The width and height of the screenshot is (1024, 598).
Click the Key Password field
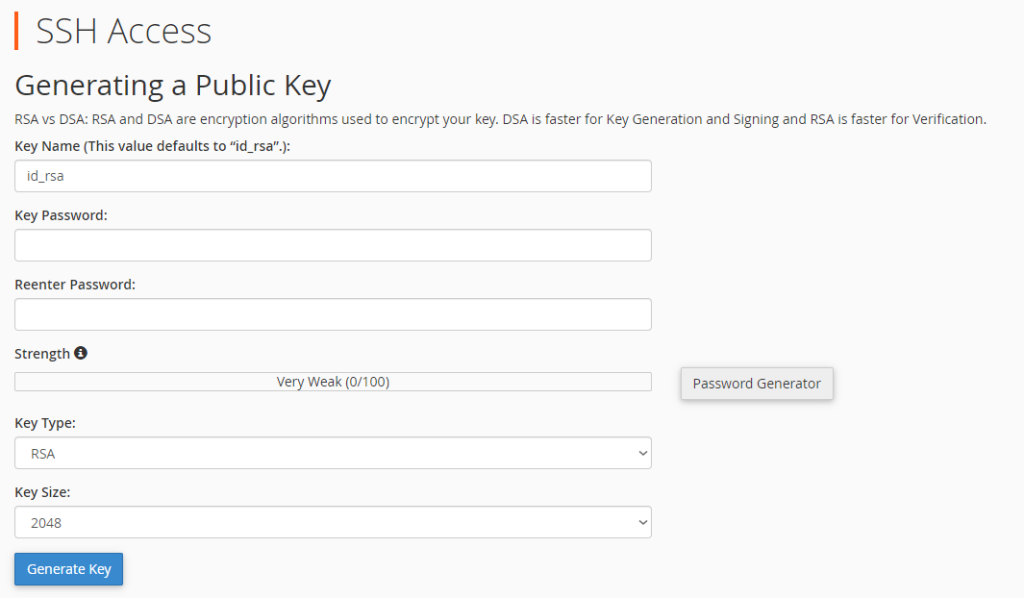pyautogui.click(x=332, y=244)
